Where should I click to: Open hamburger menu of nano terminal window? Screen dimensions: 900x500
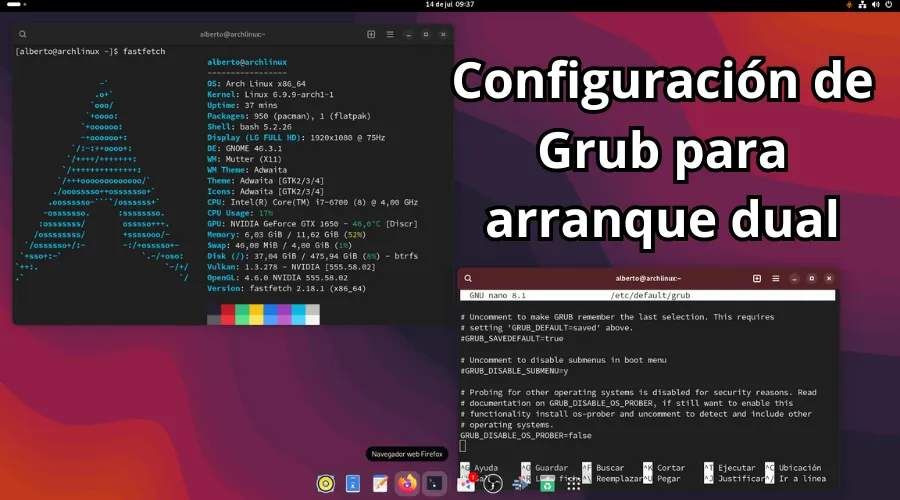(x=775, y=278)
